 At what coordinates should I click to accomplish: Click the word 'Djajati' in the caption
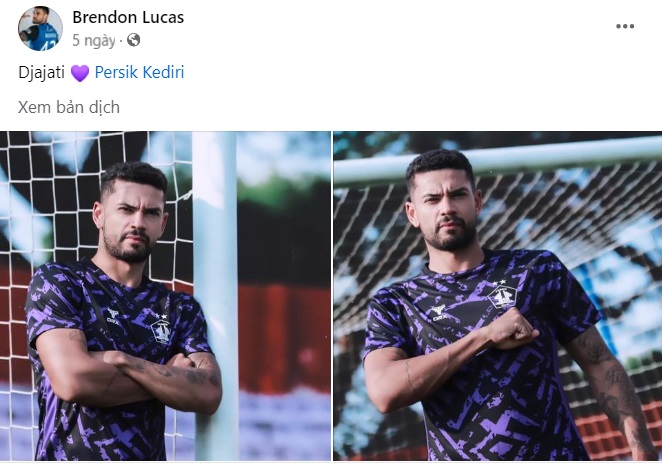click(x=41, y=73)
